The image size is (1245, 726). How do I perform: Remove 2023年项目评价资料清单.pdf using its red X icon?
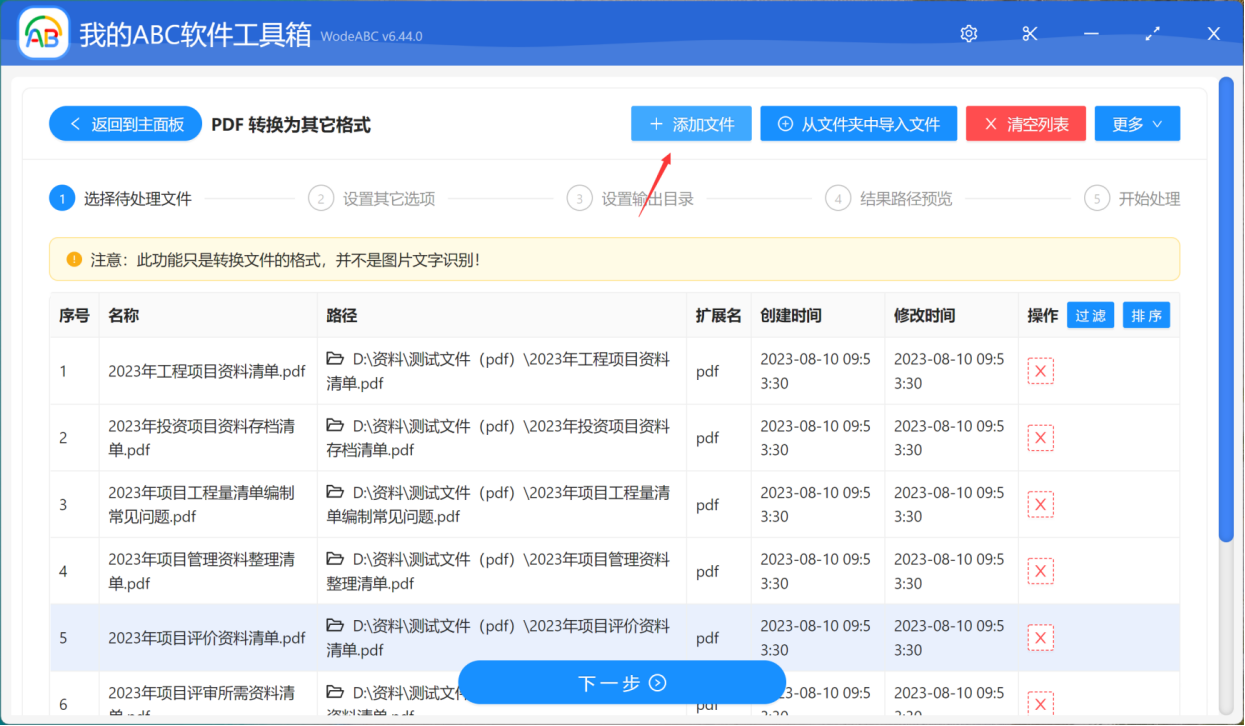[x=1040, y=637]
